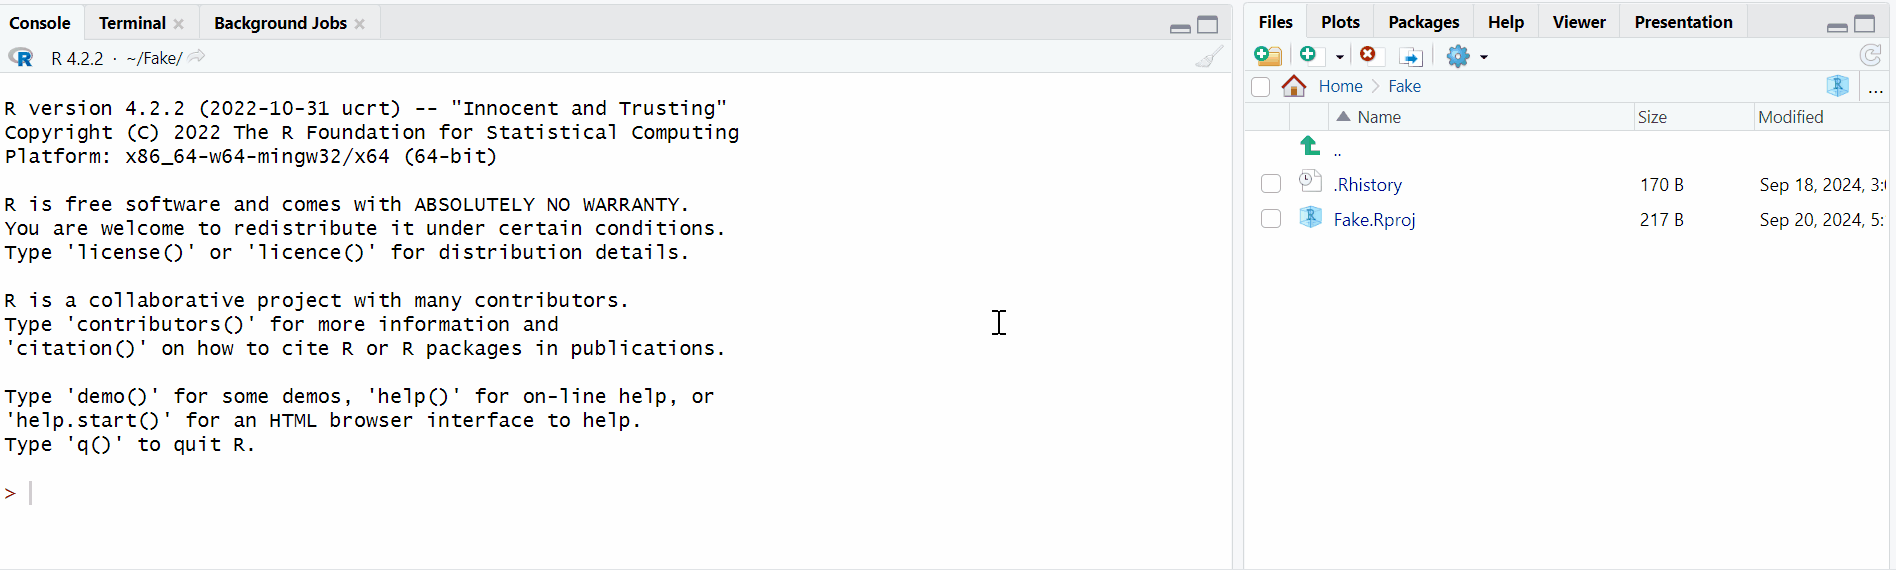Open the Packages tab
This screenshot has width=1896, height=570.
pyautogui.click(x=1423, y=22)
